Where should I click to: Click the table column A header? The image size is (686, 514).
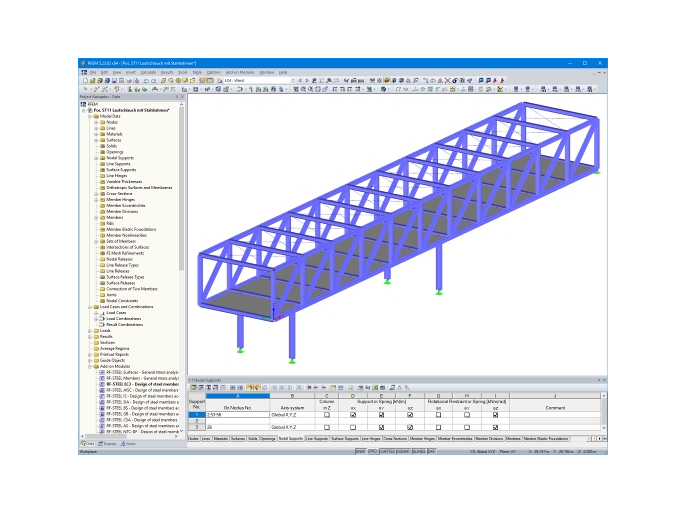pos(238,396)
